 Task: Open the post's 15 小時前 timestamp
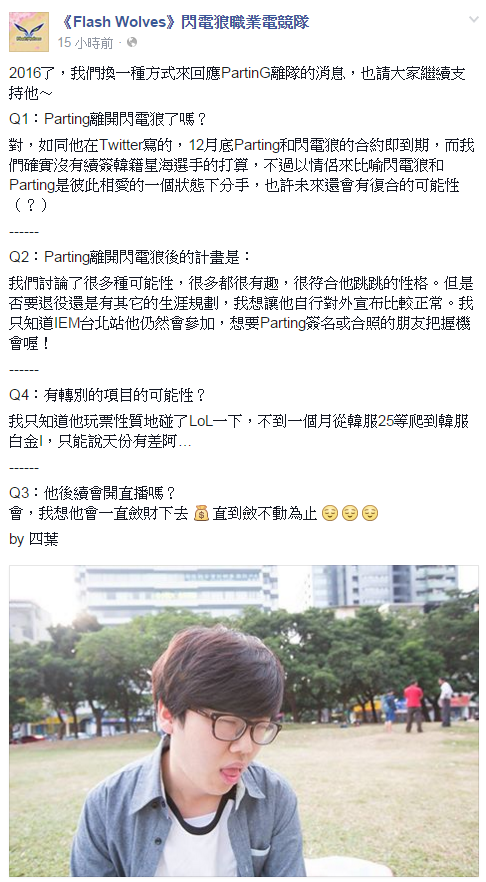coord(86,43)
